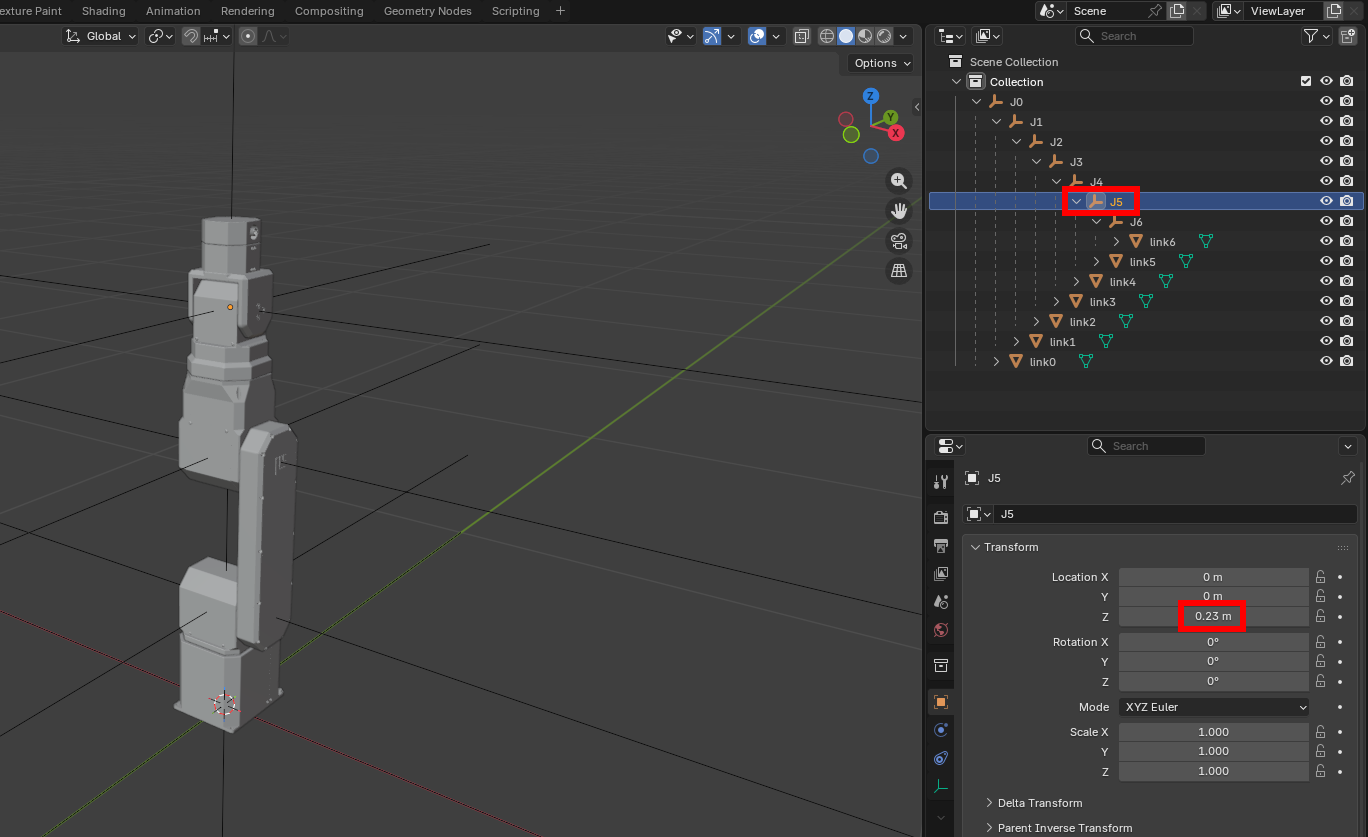Screen dimensions: 1368x837
Task: Open the World properties tab (globe icon)
Action: pyautogui.click(x=940, y=630)
